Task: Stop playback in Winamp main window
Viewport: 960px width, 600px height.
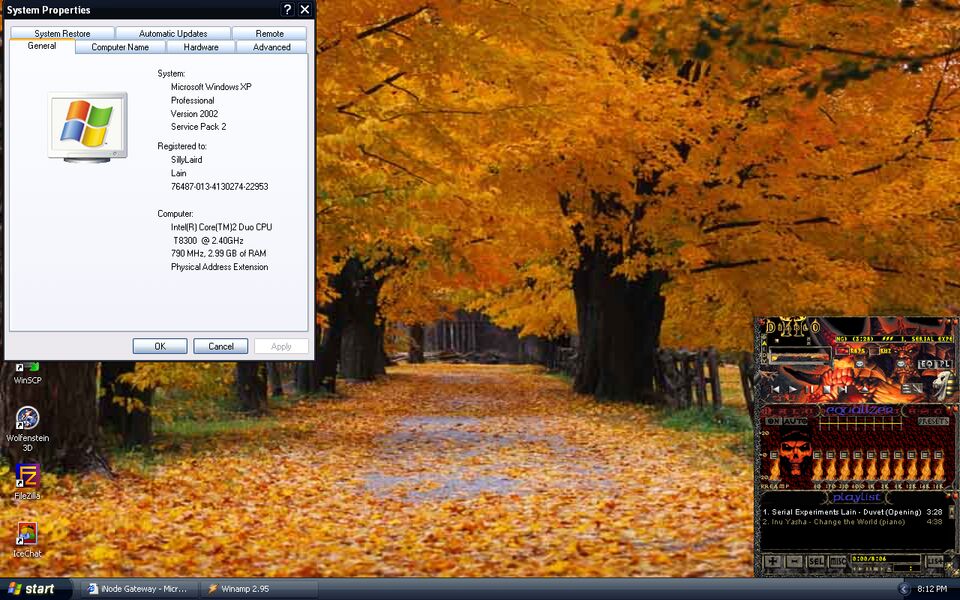Action: 827,389
